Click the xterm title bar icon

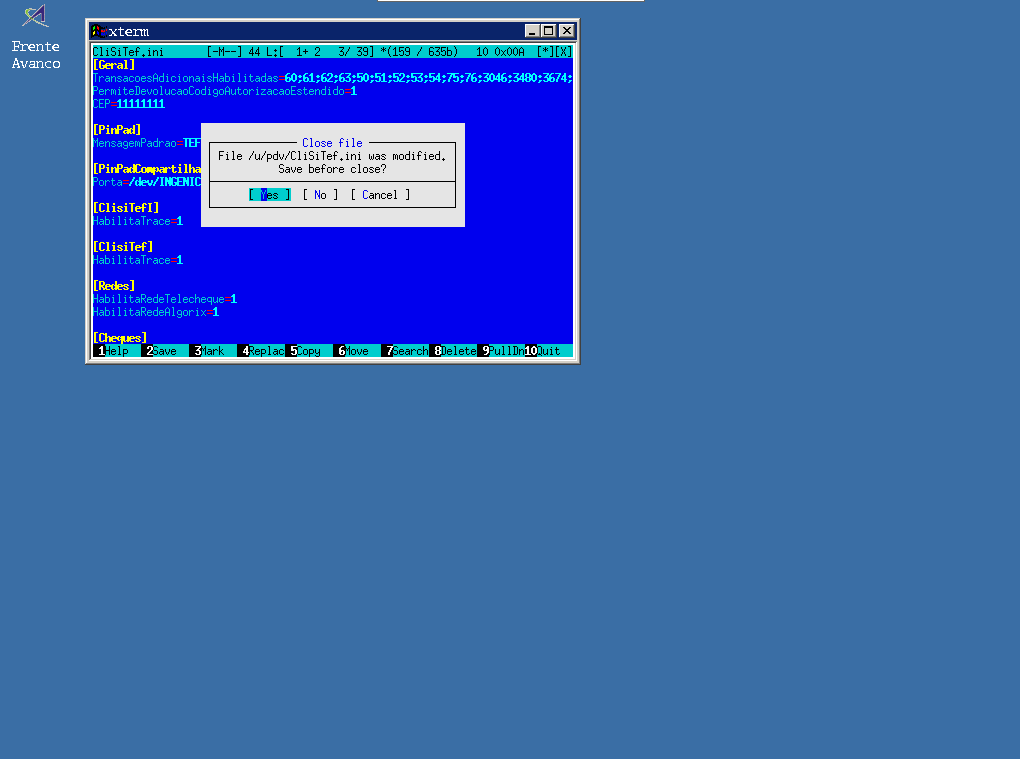(x=99, y=31)
